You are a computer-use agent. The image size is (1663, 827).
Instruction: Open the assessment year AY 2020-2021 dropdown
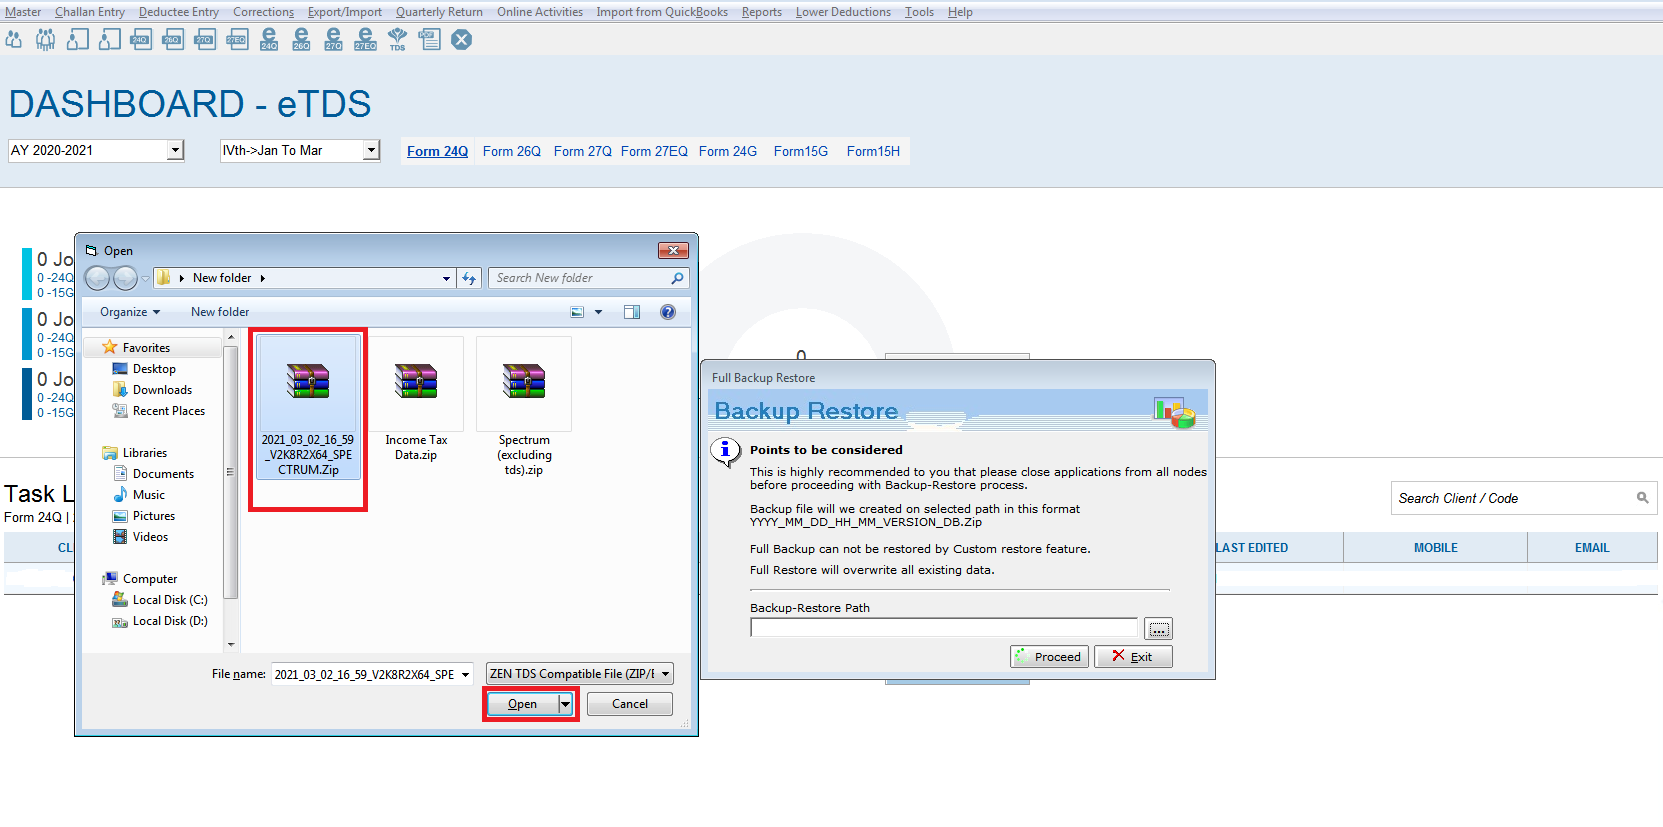pyautogui.click(x=175, y=150)
